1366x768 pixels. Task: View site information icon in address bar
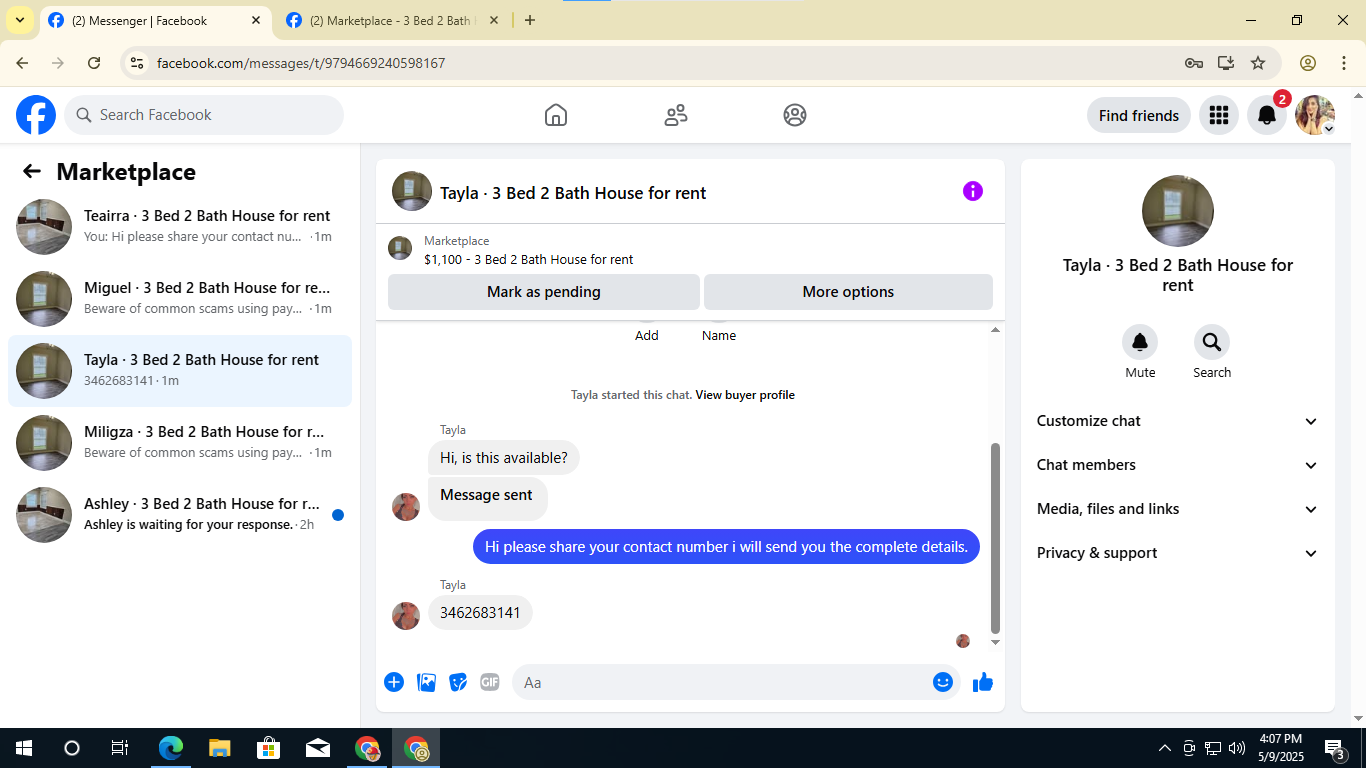click(x=137, y=63)
